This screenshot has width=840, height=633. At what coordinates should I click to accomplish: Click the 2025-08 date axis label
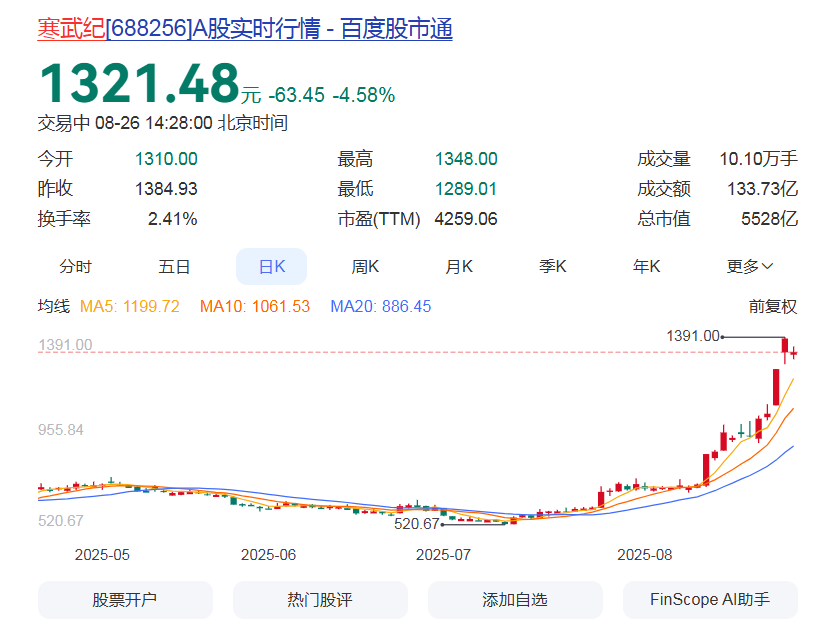(x=644, y=555)
